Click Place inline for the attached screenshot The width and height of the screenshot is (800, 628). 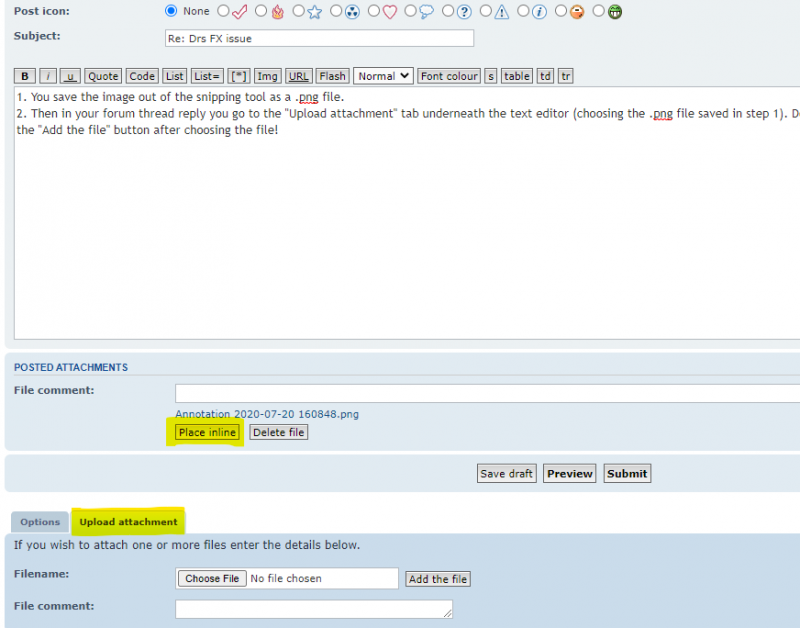[x=207, y=432]
